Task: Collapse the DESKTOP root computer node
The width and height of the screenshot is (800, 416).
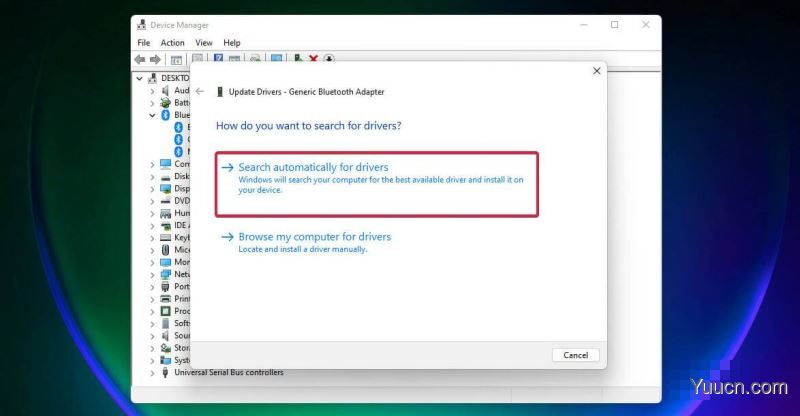Action: [x=139, y=78]
